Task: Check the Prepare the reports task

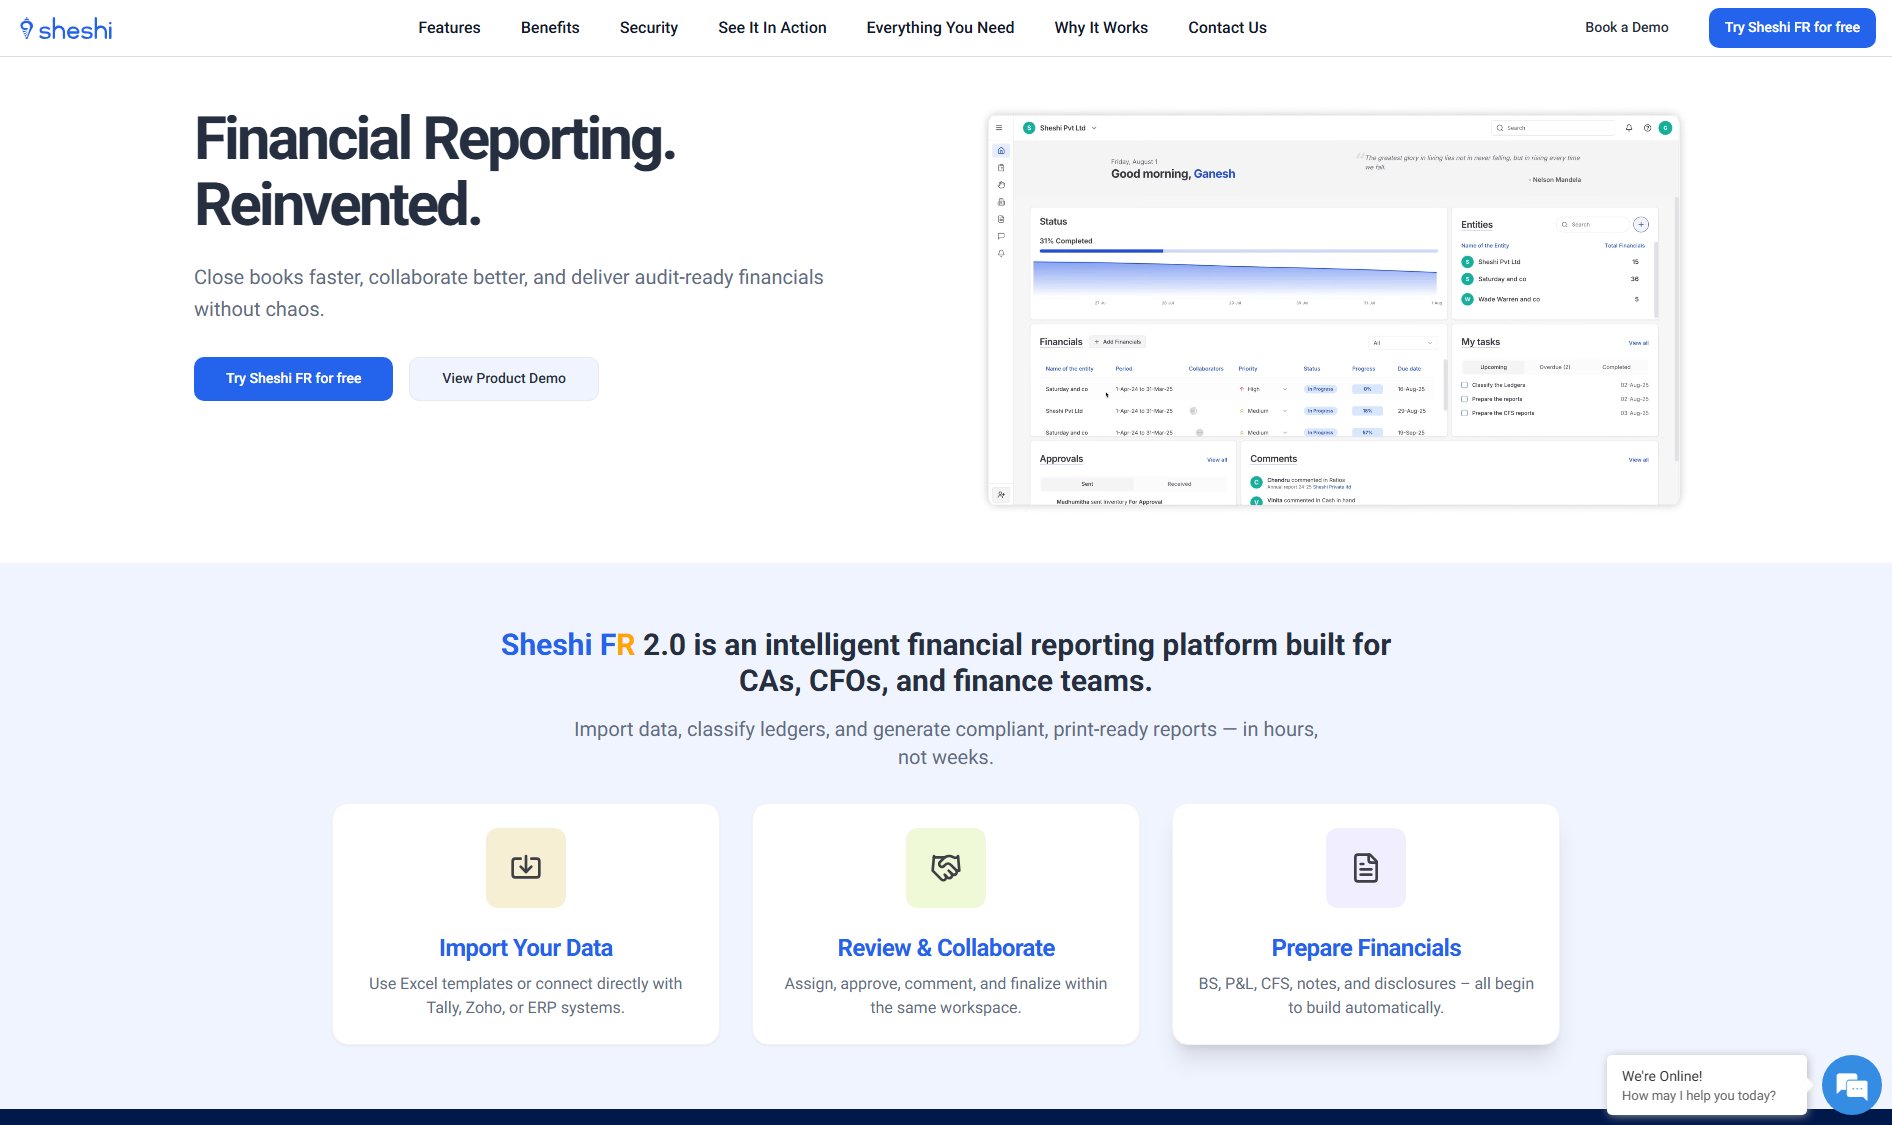Action: point(1465,399)
